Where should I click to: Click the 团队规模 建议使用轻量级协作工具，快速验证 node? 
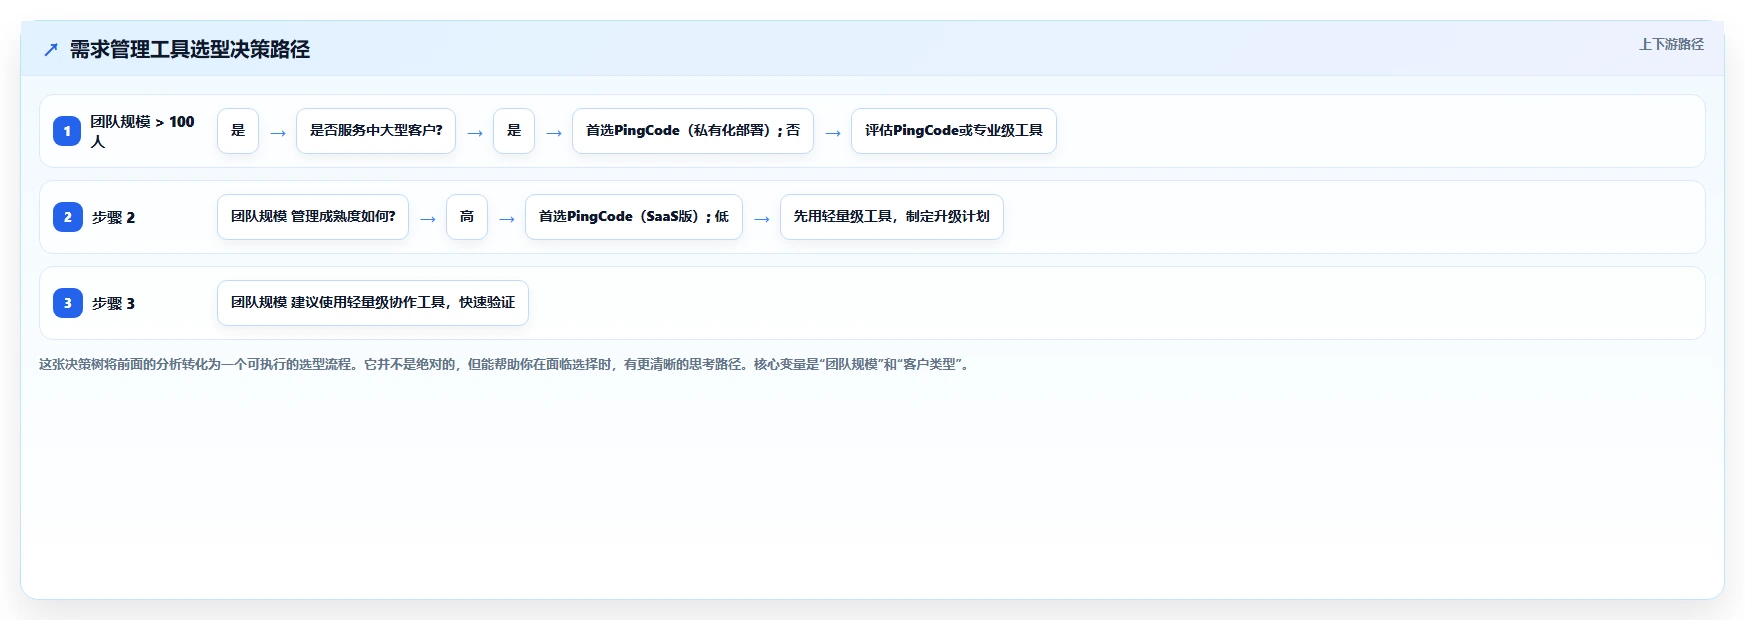coord(373,303)
